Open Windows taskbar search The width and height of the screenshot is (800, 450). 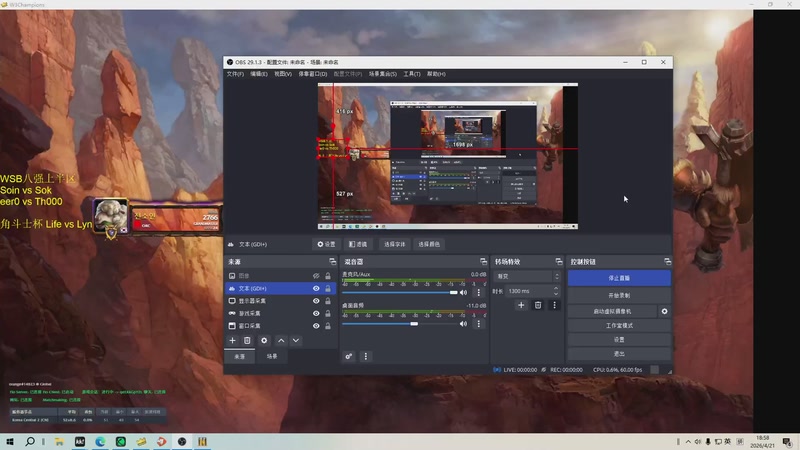[x=30, y=441]
